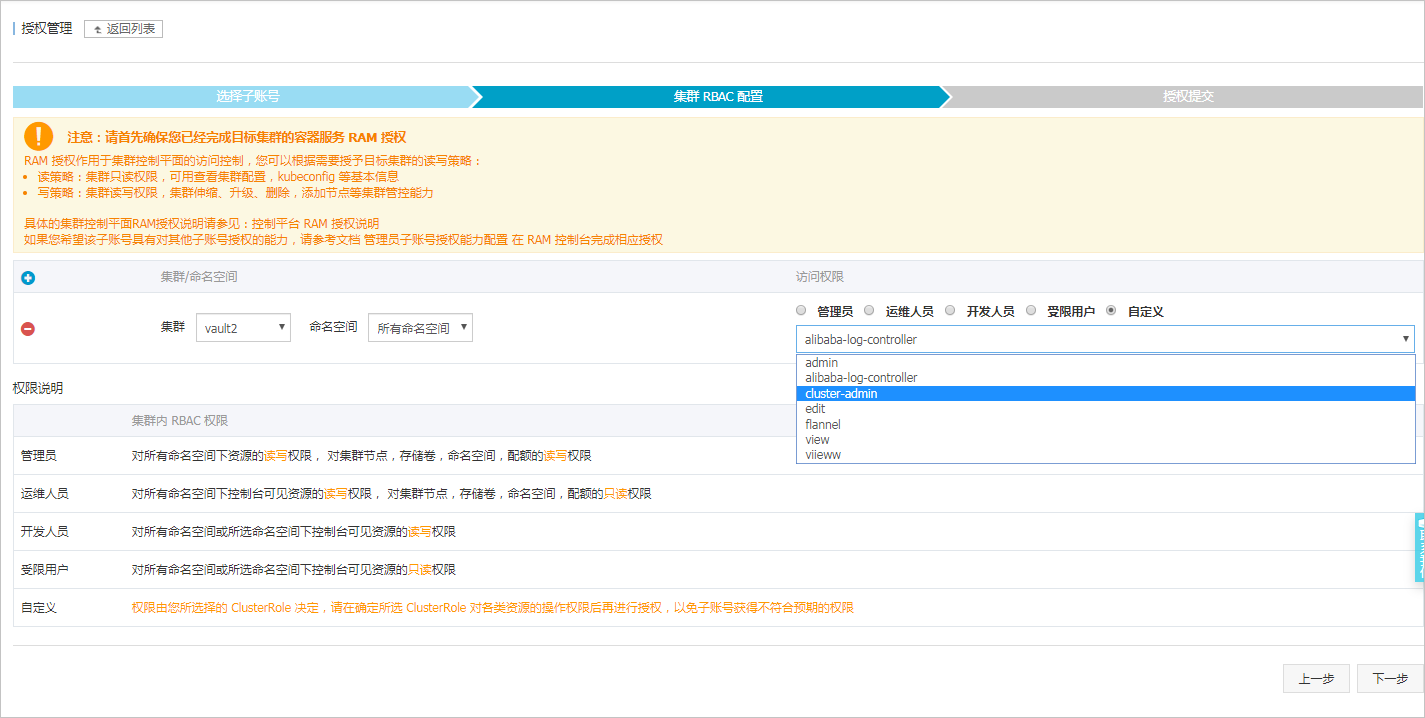
Task: Click the 集群/命名空间 column header
Action: (199, 277)
